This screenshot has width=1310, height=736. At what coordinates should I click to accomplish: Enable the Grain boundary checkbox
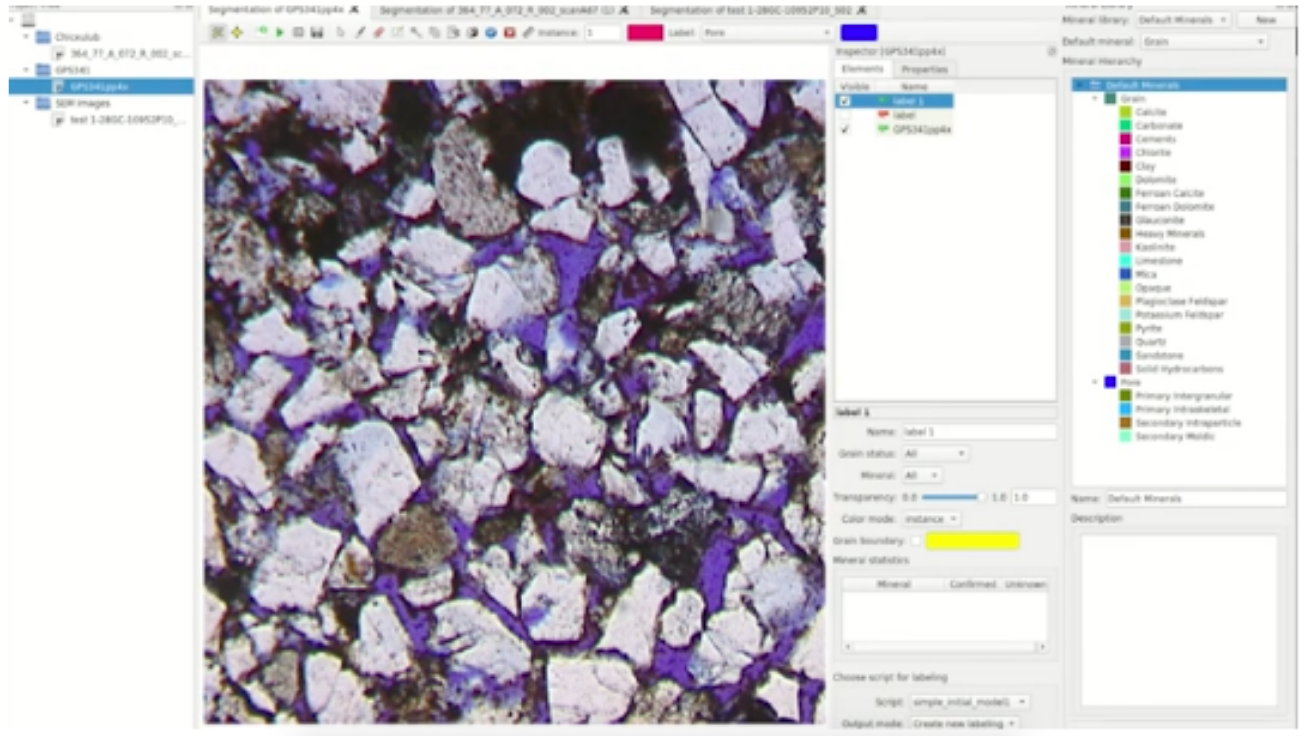pyautogui.click(x=916, y=542)
